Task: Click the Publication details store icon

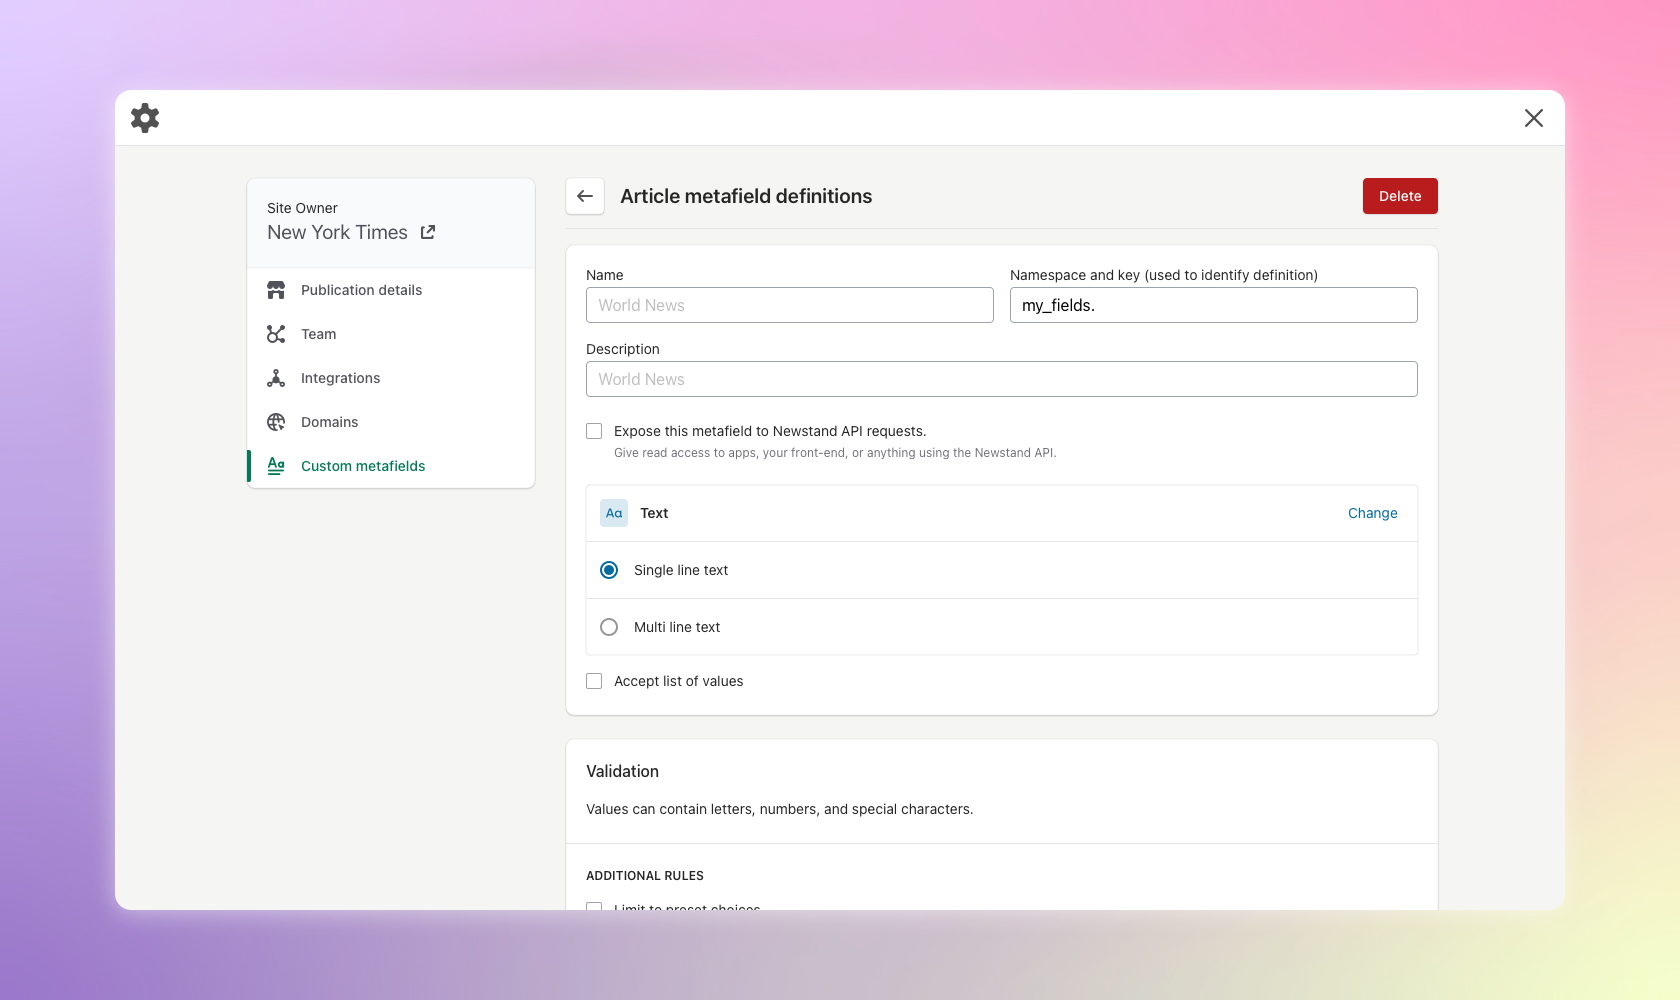Action: [x=276, y=290]
